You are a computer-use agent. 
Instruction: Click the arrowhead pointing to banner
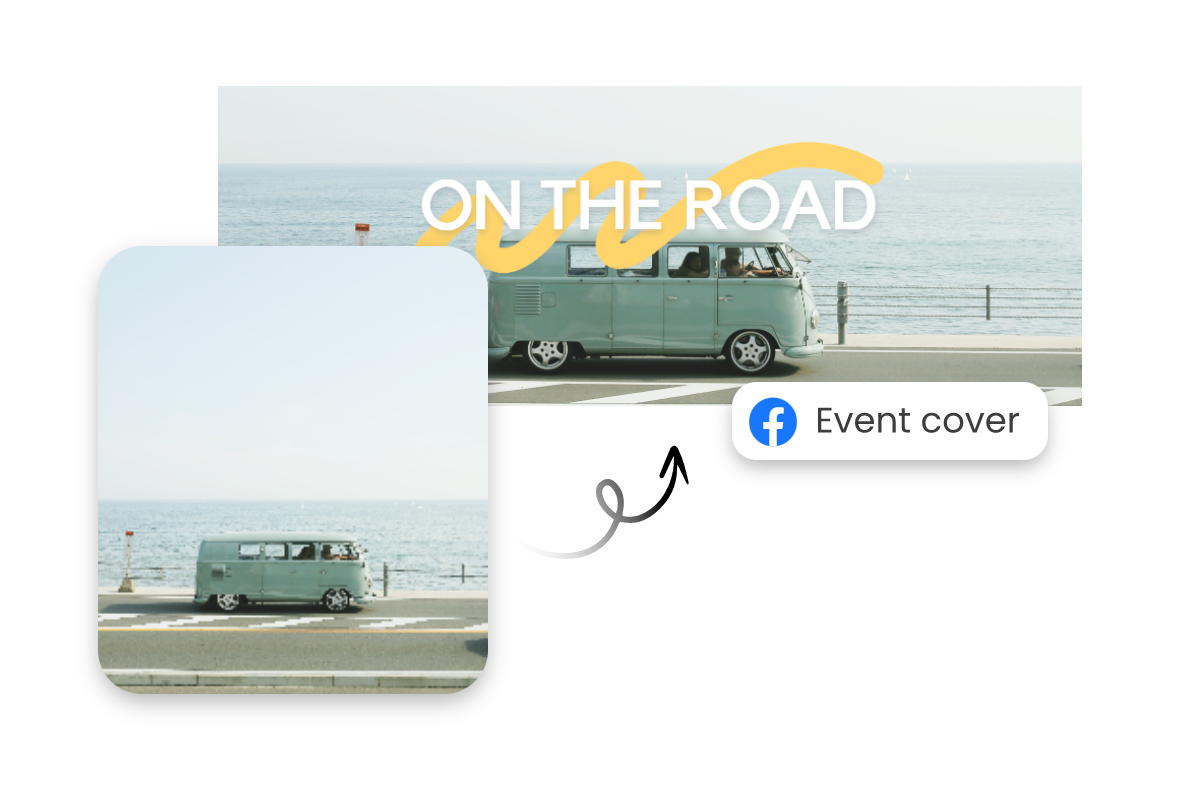pos(676,463)
